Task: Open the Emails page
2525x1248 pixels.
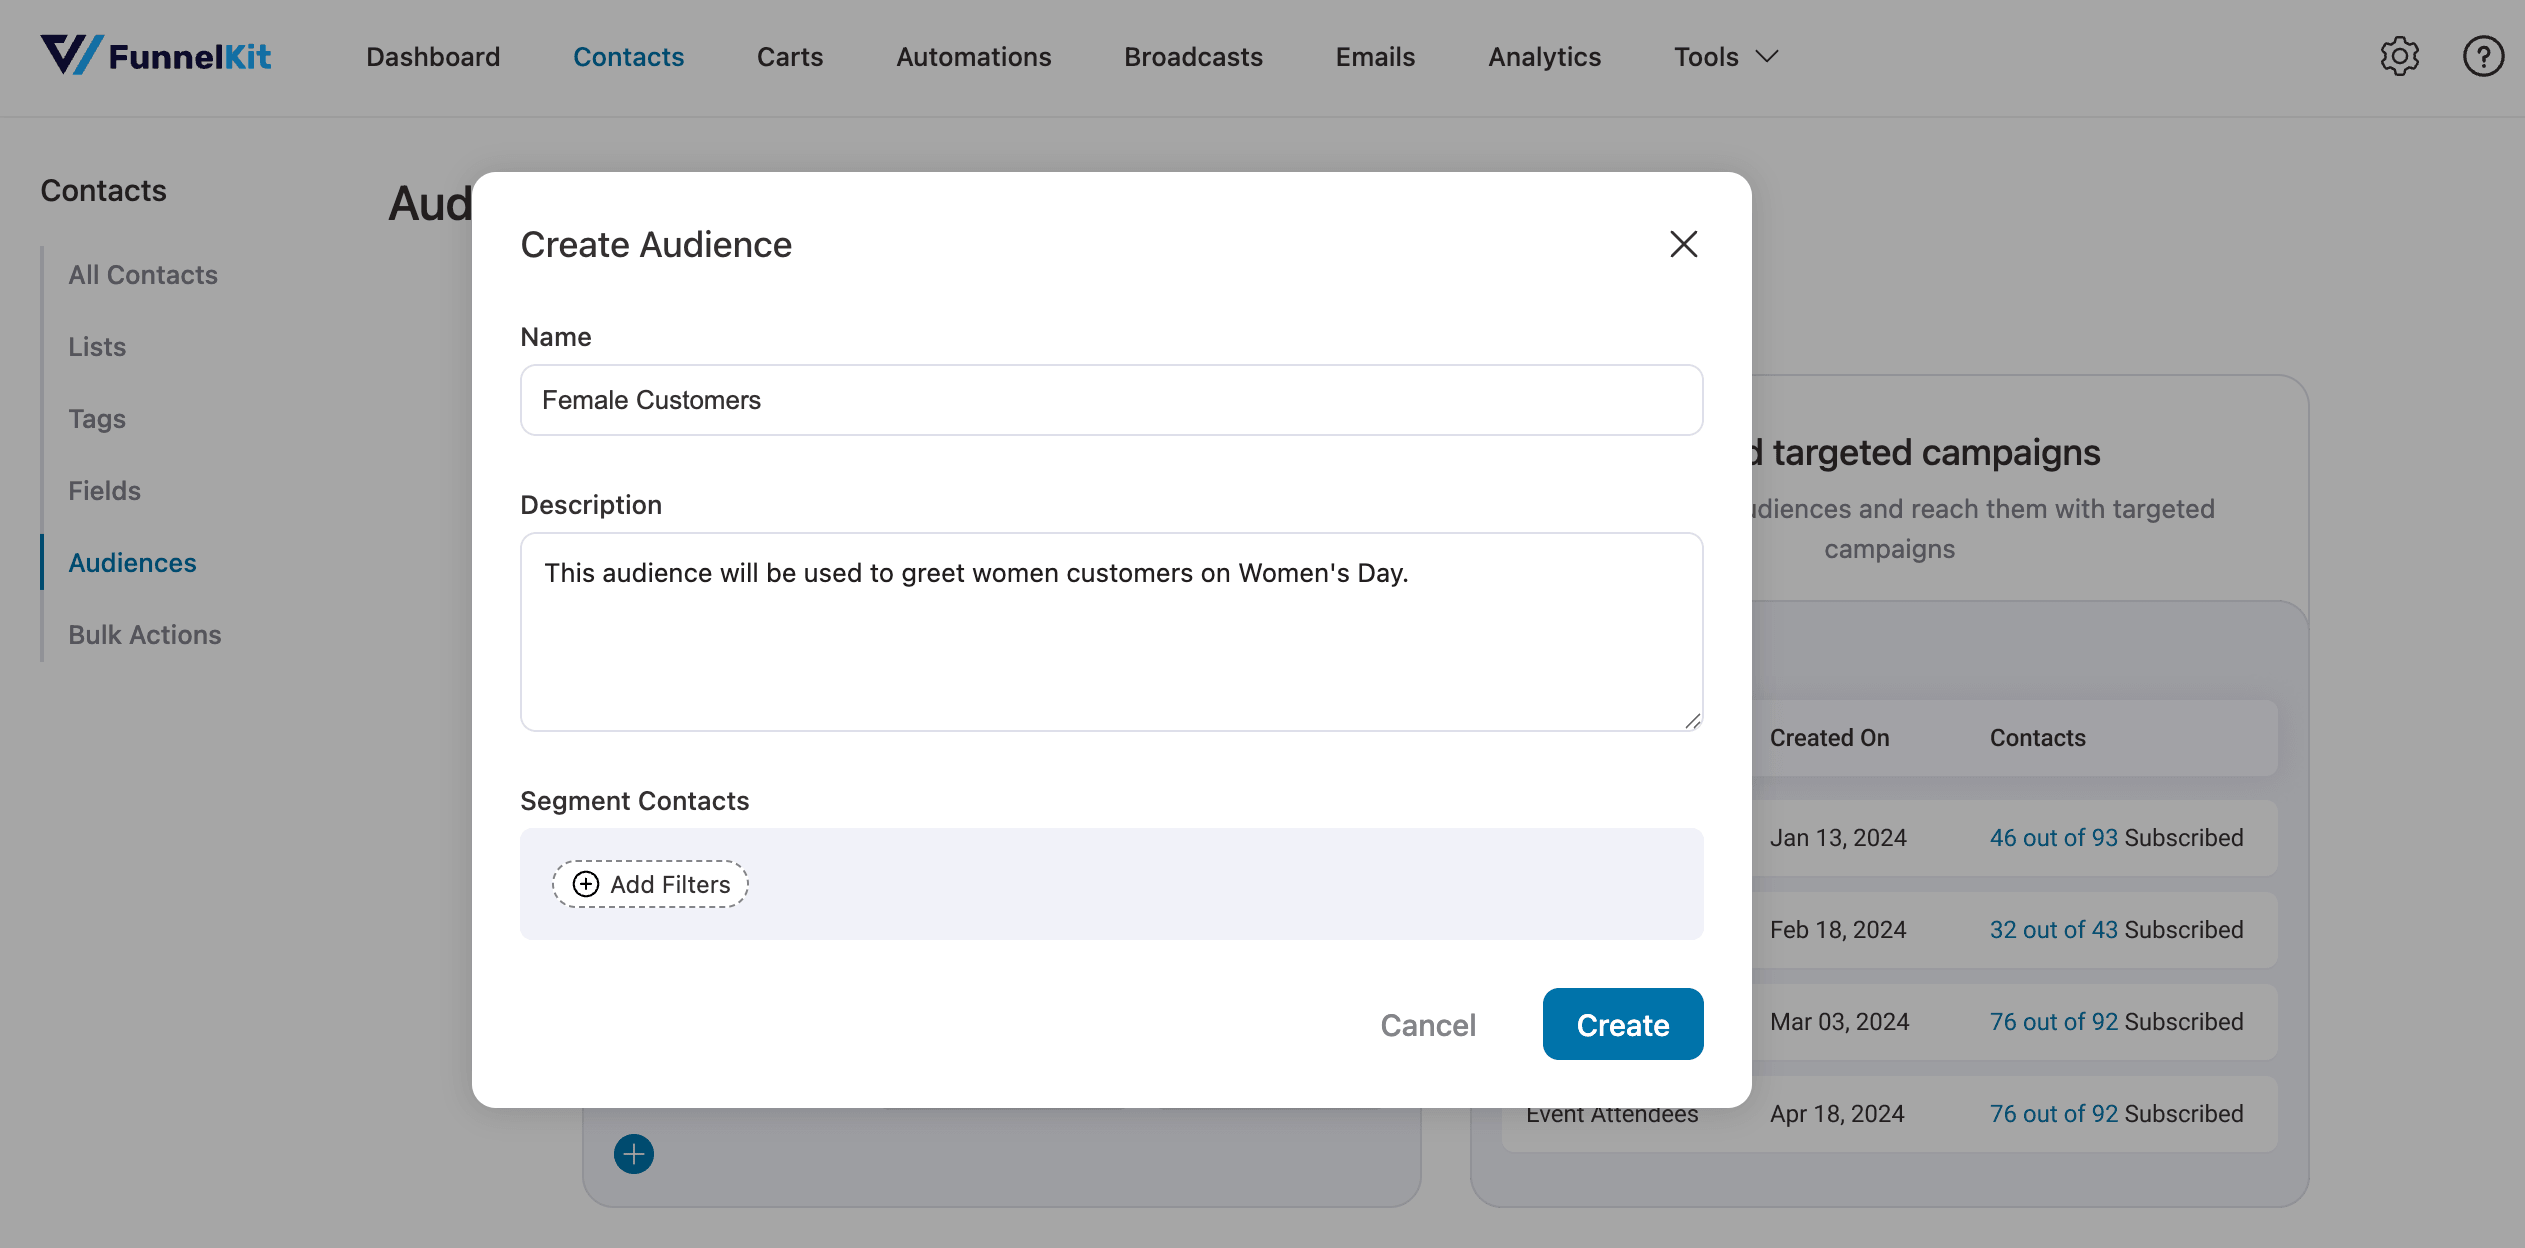Action: pos(1375,57)
